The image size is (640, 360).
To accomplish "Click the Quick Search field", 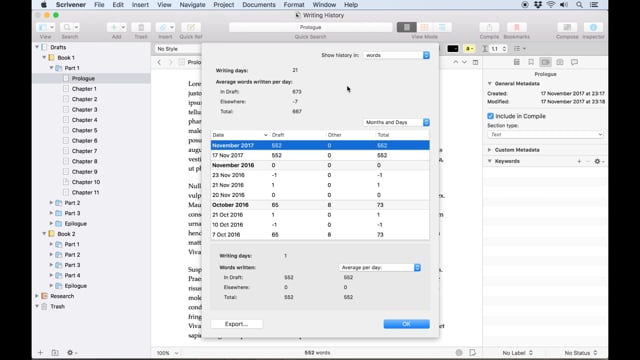I will tap(311, 27).
